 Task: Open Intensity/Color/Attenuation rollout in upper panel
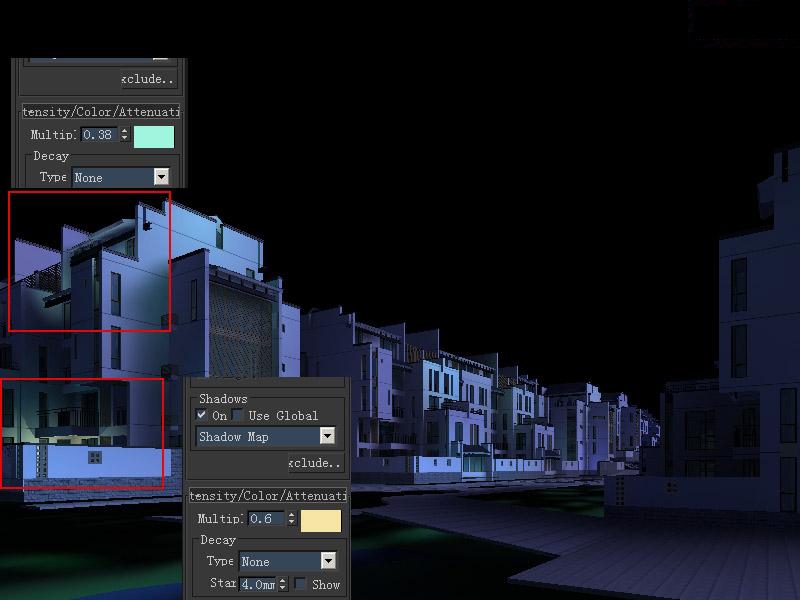(101, 112)
